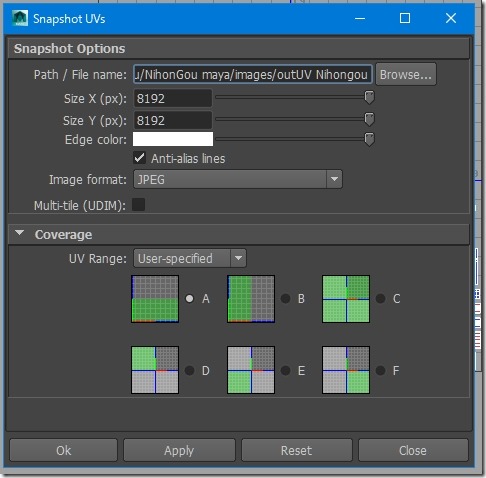Select coverage preset thumbnail C
The image size is (486, 478).
click(346, 299)
